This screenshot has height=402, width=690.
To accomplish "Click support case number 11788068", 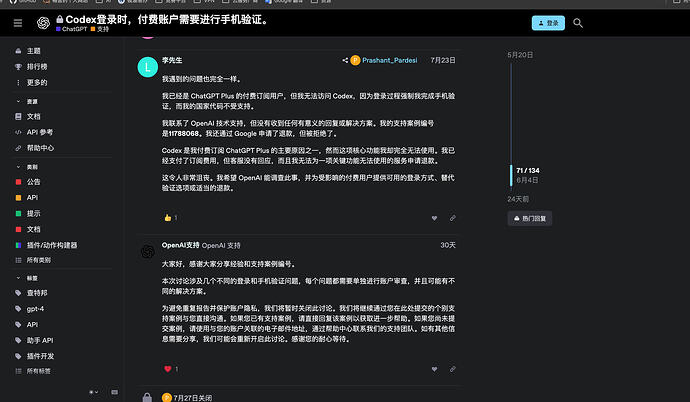I will [x=184, y=134].
